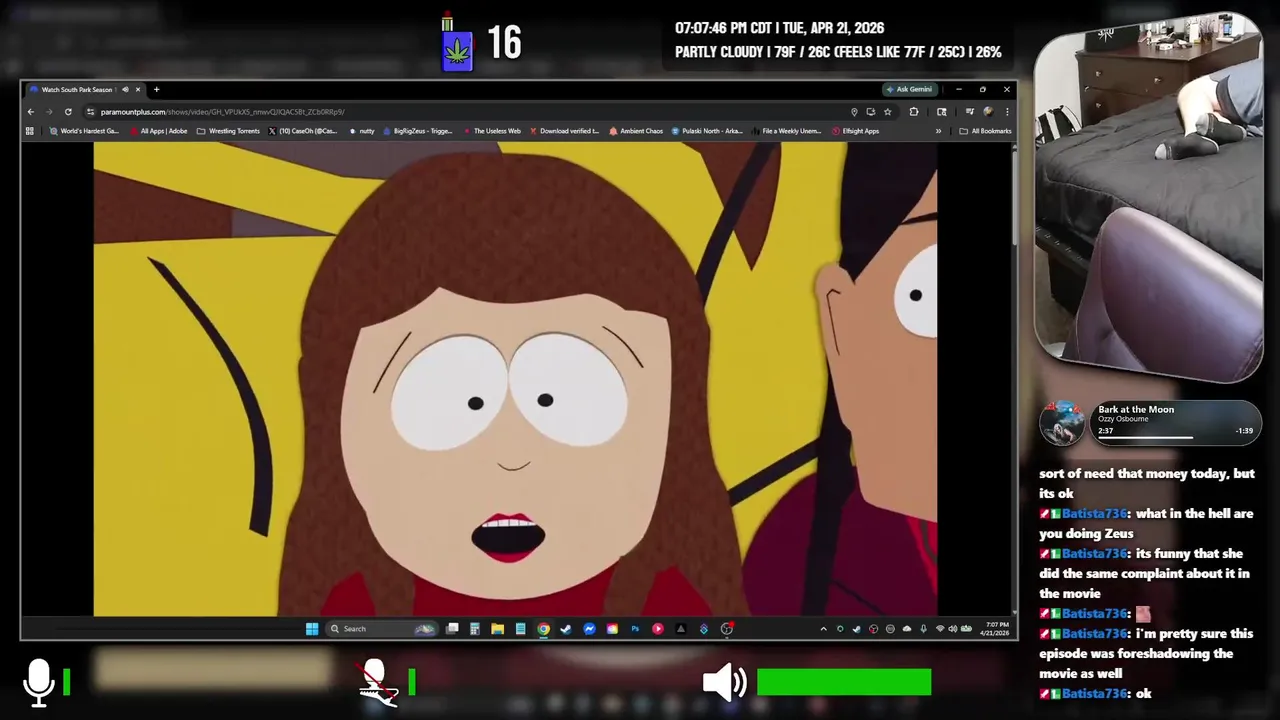Open the bookmarks apps grid icon

[29, 131]
